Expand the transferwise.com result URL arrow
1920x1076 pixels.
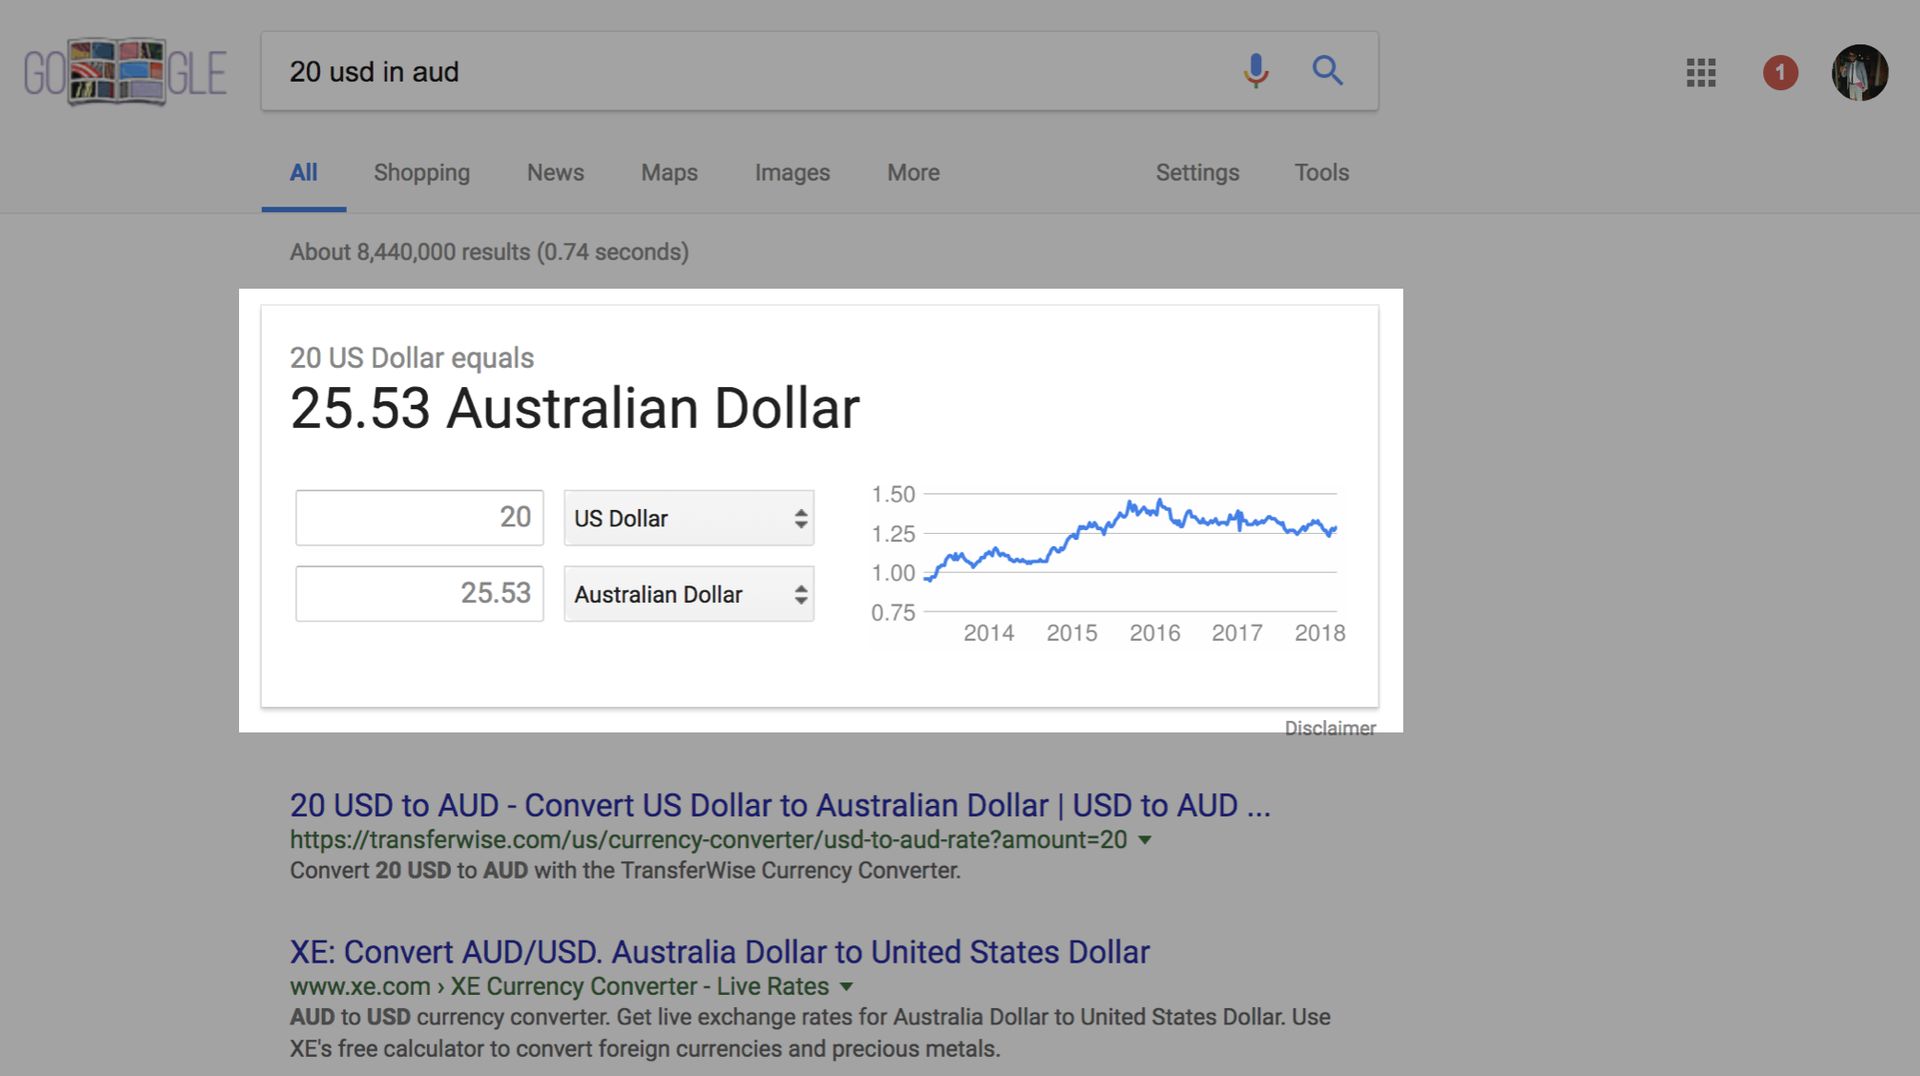(x=1145, y=840)
